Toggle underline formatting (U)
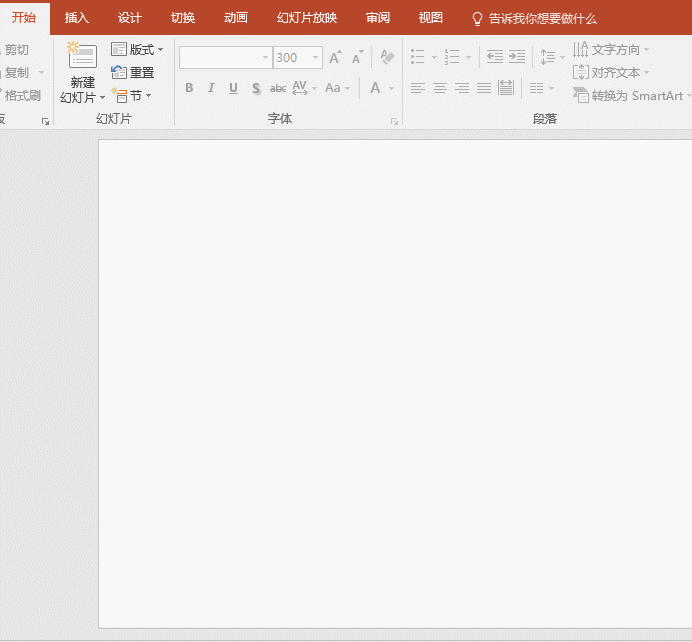Image resolution: width=692 pixels, height=642 pixels. [233, 88]
